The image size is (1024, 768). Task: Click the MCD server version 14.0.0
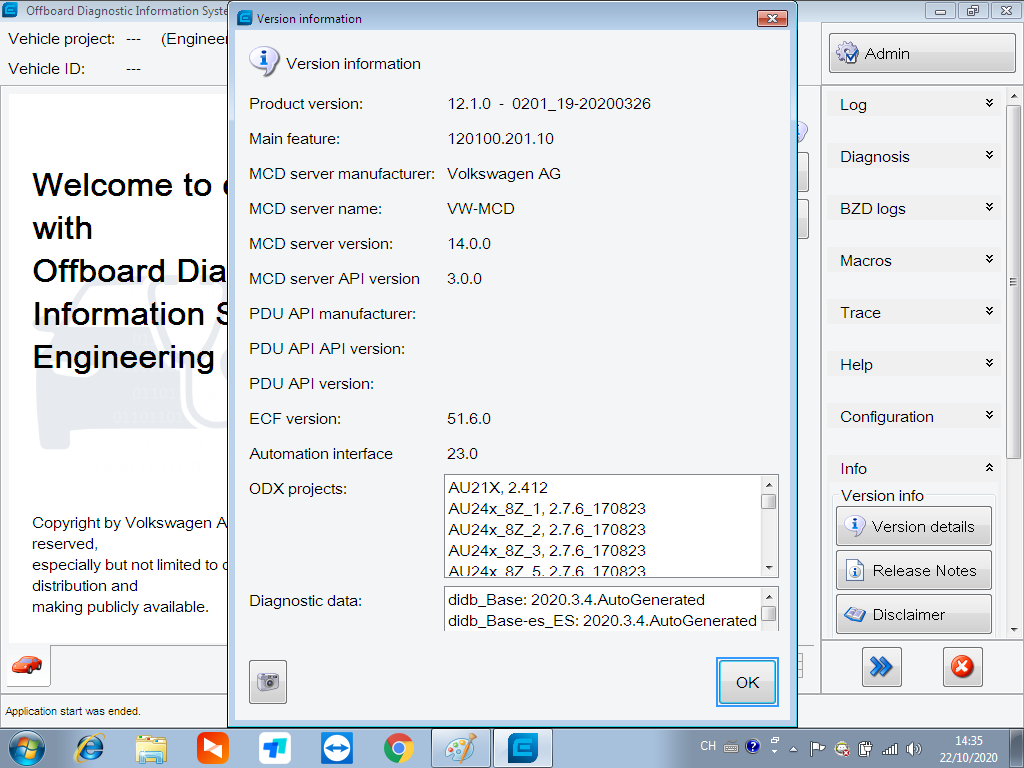(469, 244)
